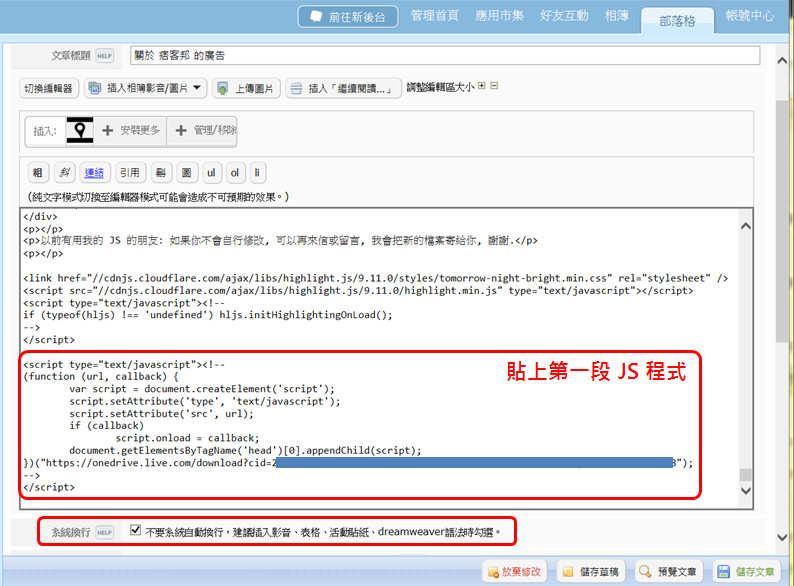
Task: Click the 放棄修改 button
Action: click(514, 571)
